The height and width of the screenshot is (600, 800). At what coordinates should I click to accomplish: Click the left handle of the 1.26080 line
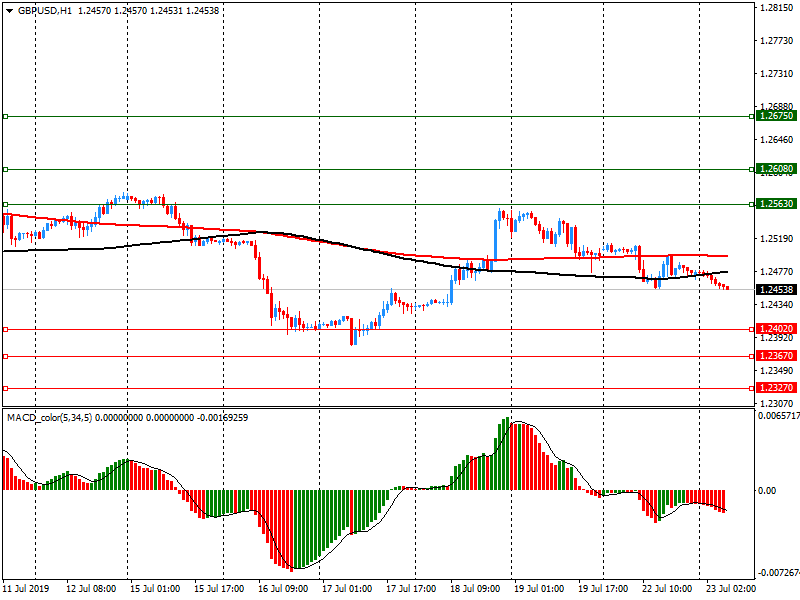click(x=6, y=169)
